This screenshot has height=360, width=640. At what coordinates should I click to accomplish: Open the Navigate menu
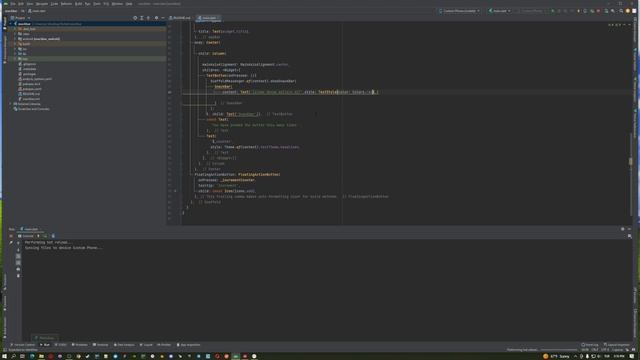point(42,4)
